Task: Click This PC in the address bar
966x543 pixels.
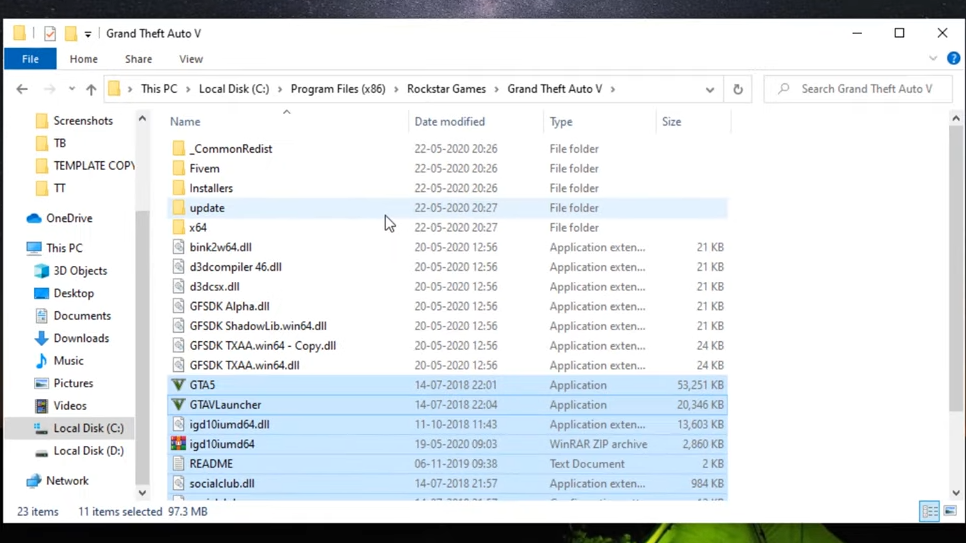Action: click(x=159, y=89)
